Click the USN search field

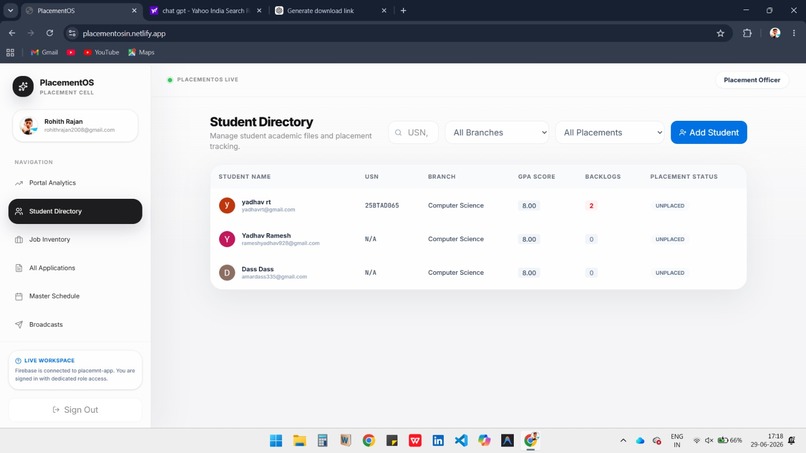point(413,132)
